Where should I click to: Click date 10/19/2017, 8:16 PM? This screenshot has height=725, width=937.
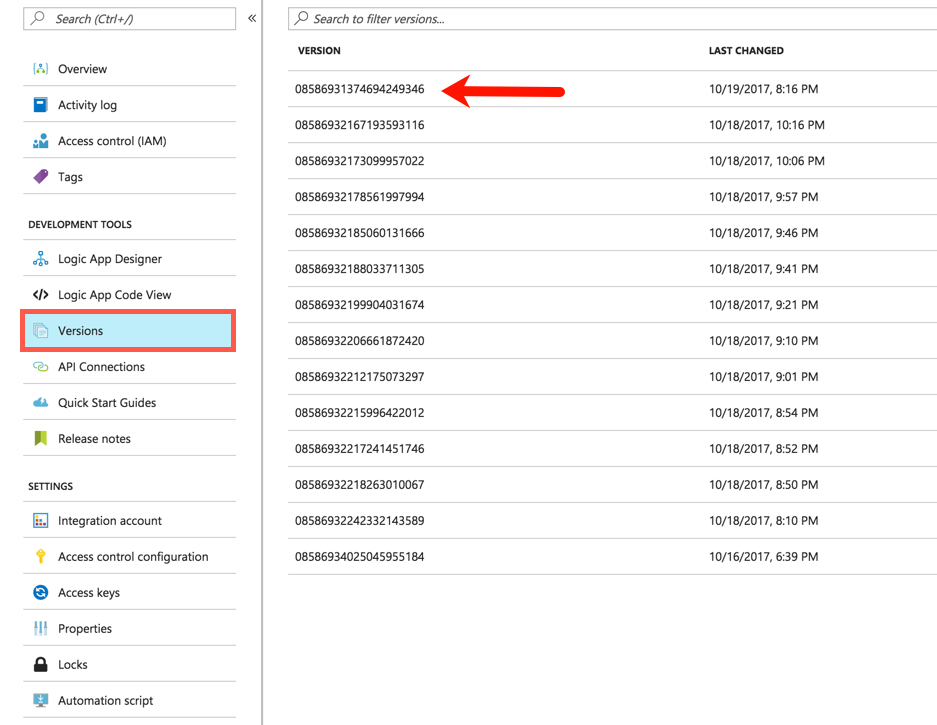[763, 89]
